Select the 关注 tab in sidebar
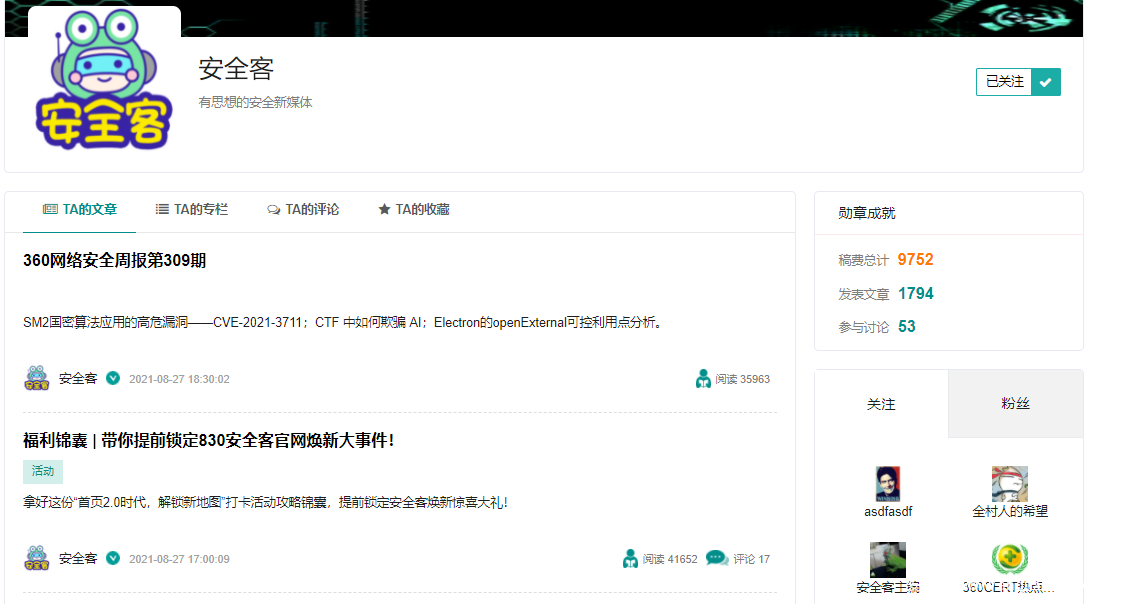1123x604 pixels. click(881, 404)
